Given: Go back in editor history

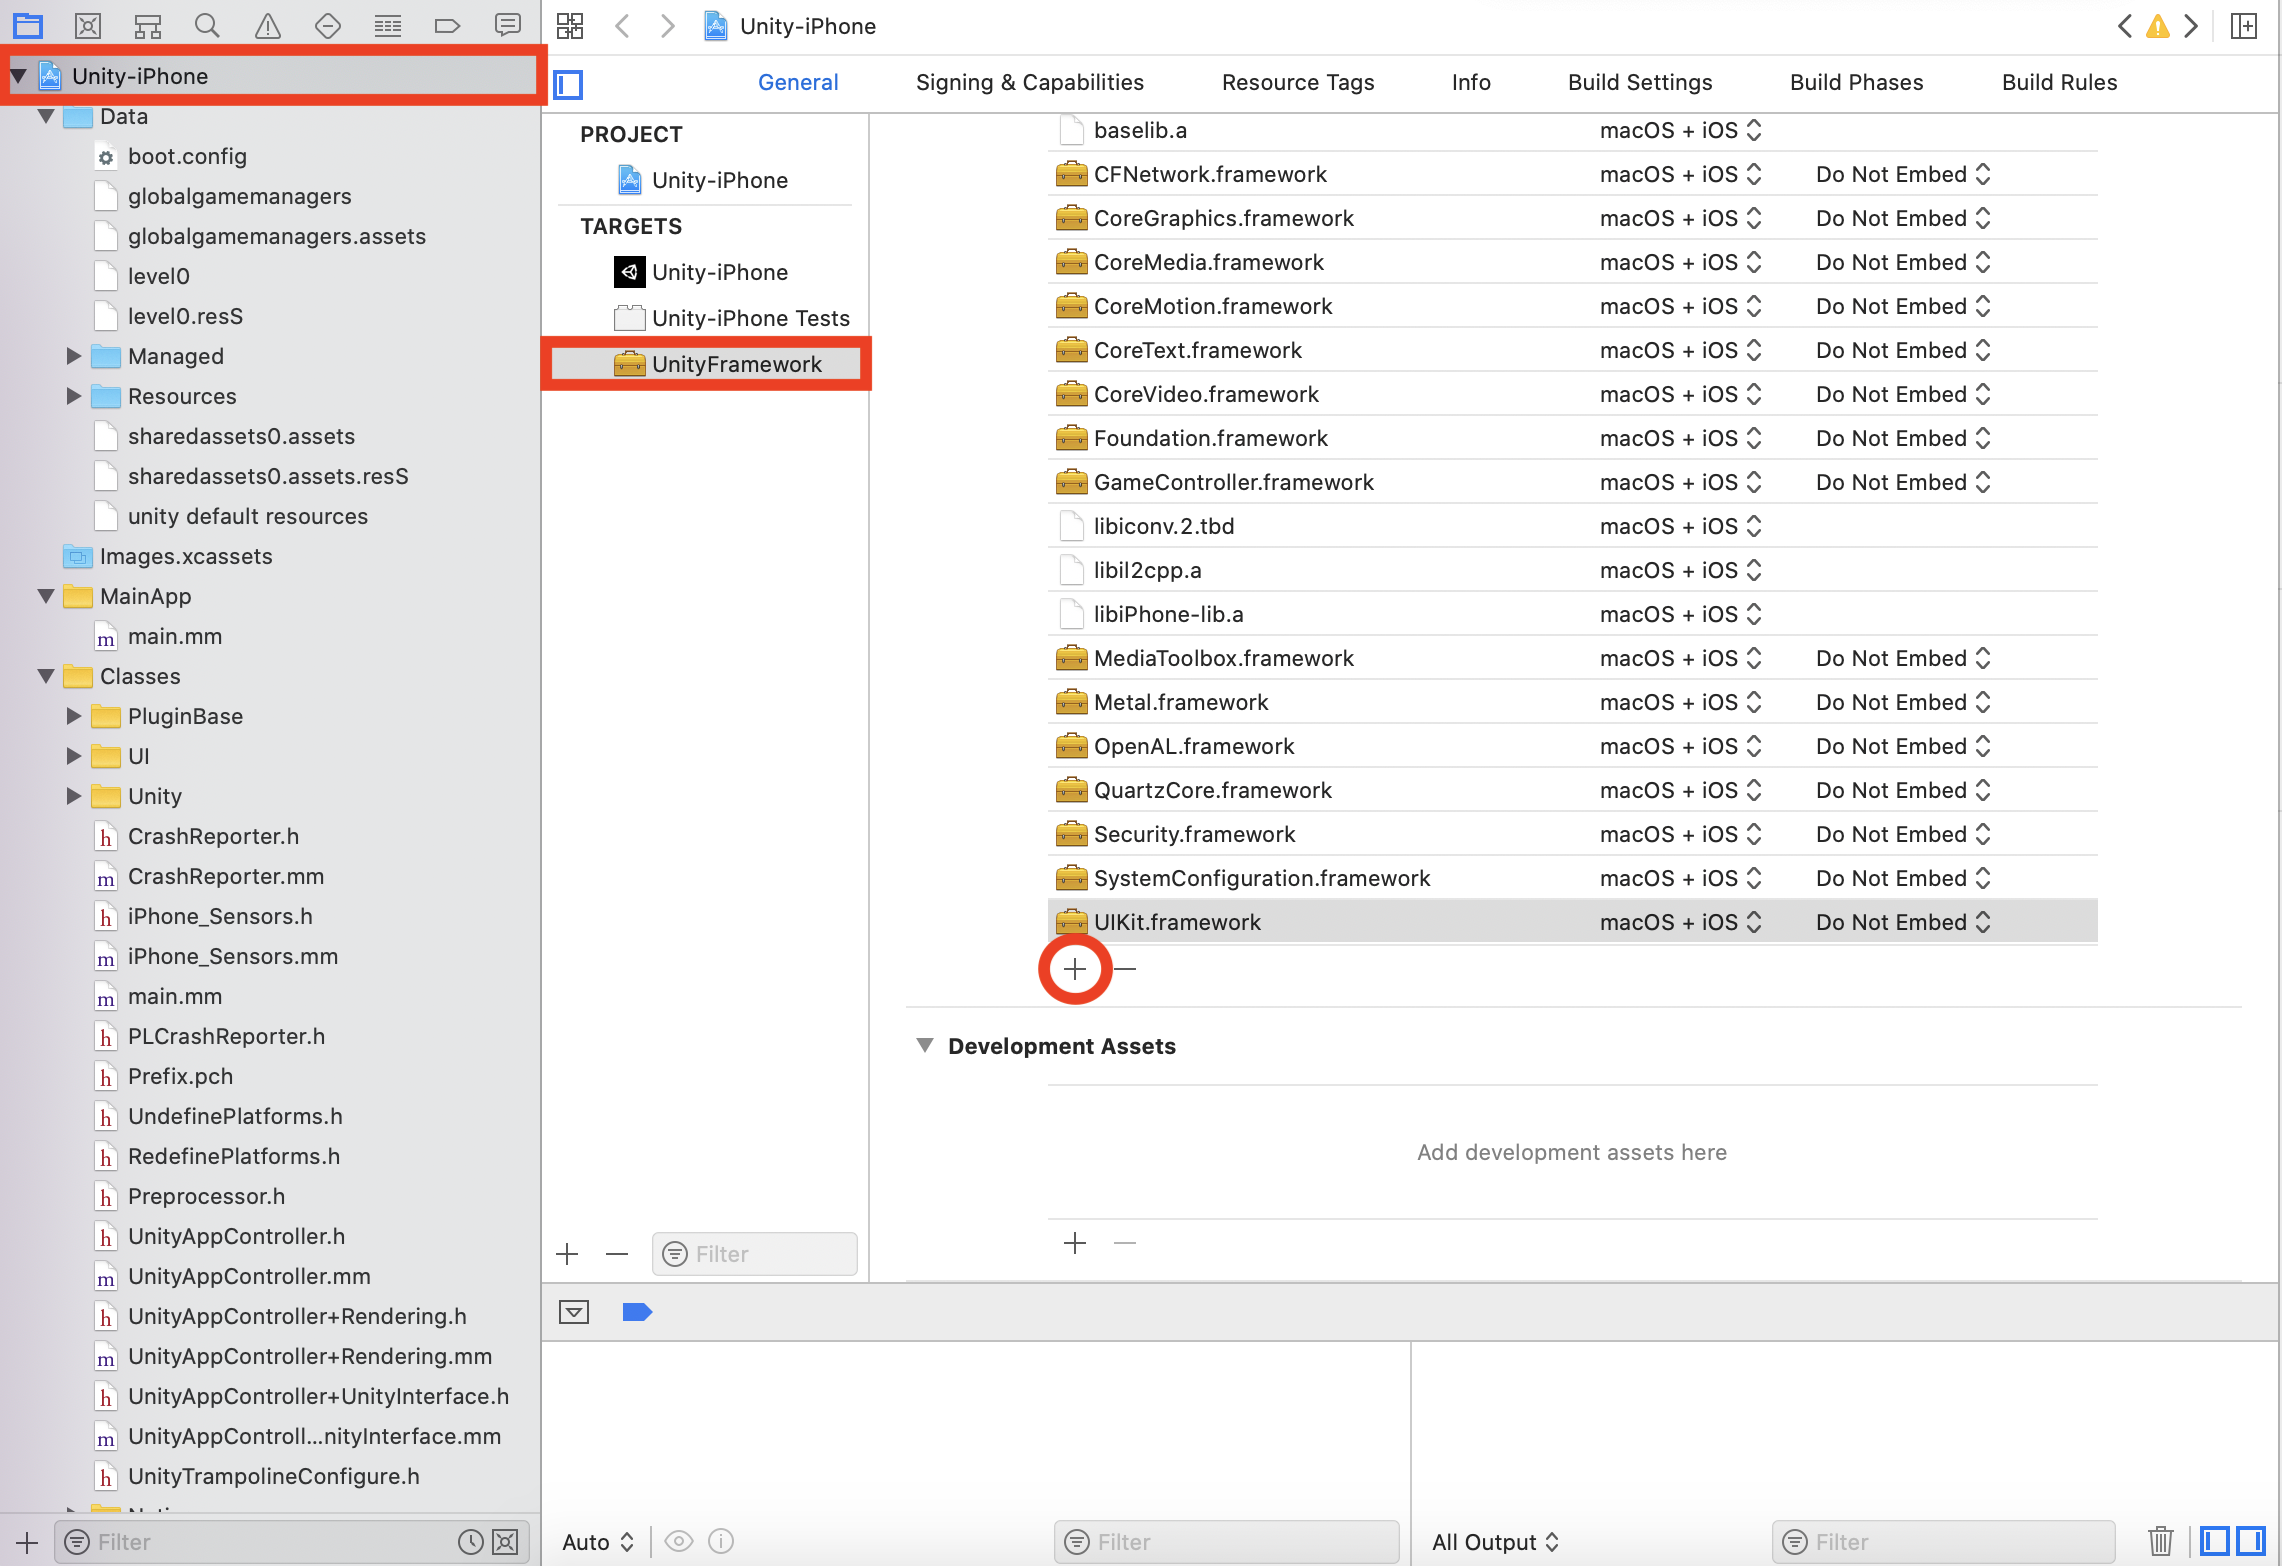Looking at the screenshot, I should [x=622, y=26].
